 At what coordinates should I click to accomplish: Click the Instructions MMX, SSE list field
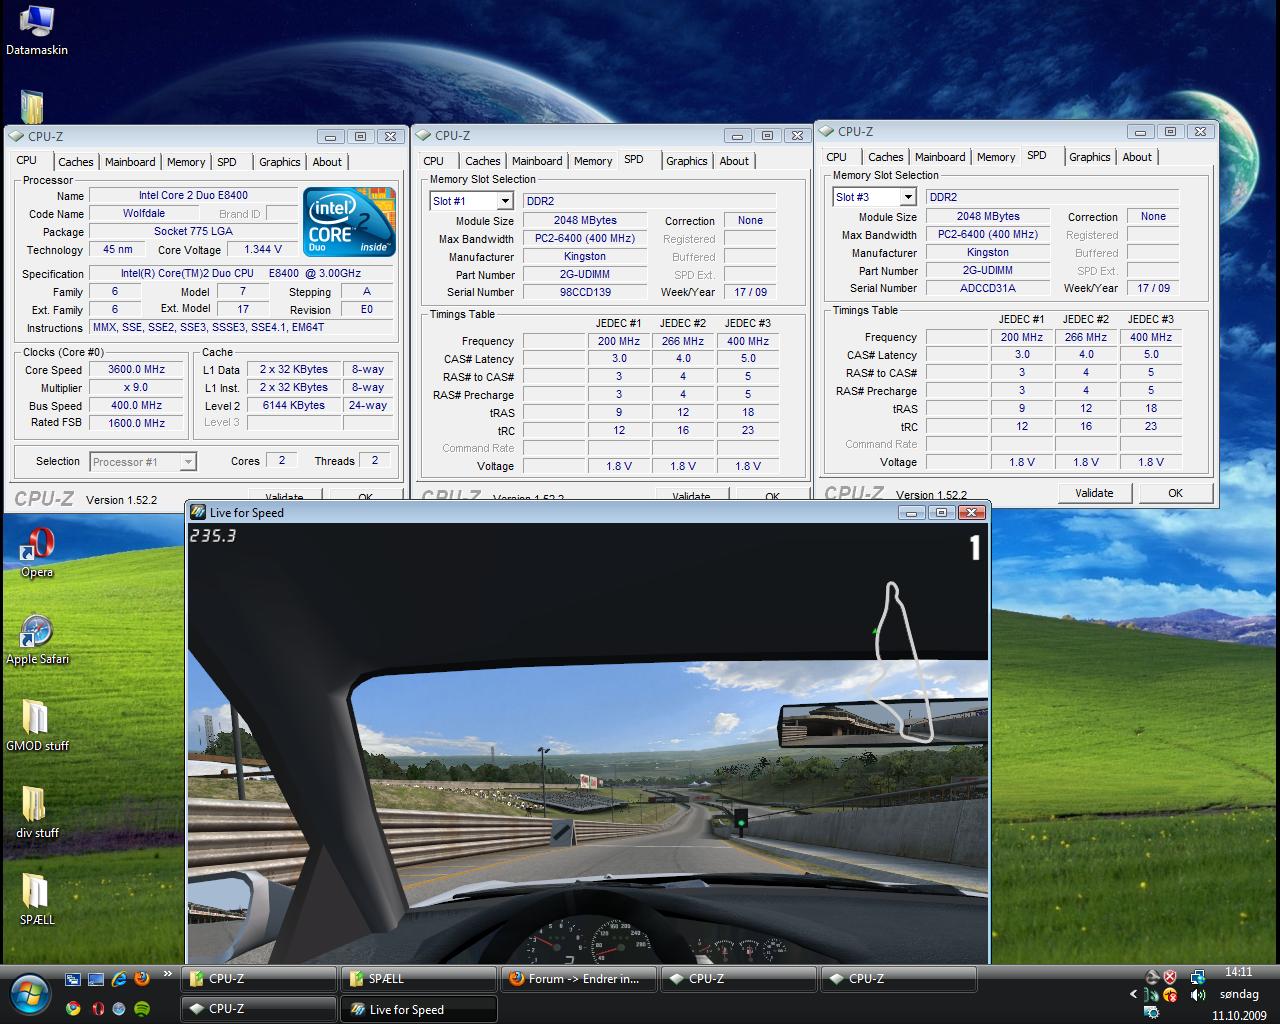click(240, 327)
